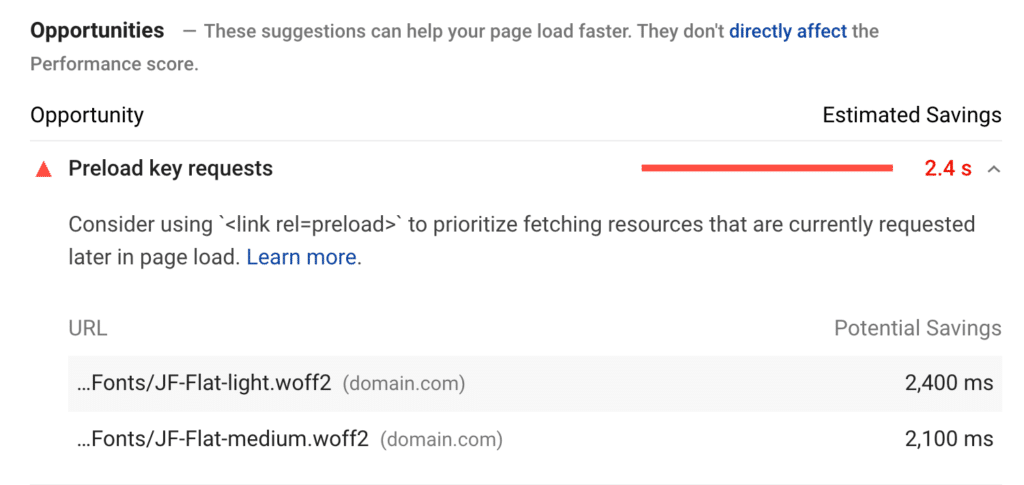Click the "Preload key requests" audit title
Viewport: 1024px width, 485px height.
tap(170, 169)
